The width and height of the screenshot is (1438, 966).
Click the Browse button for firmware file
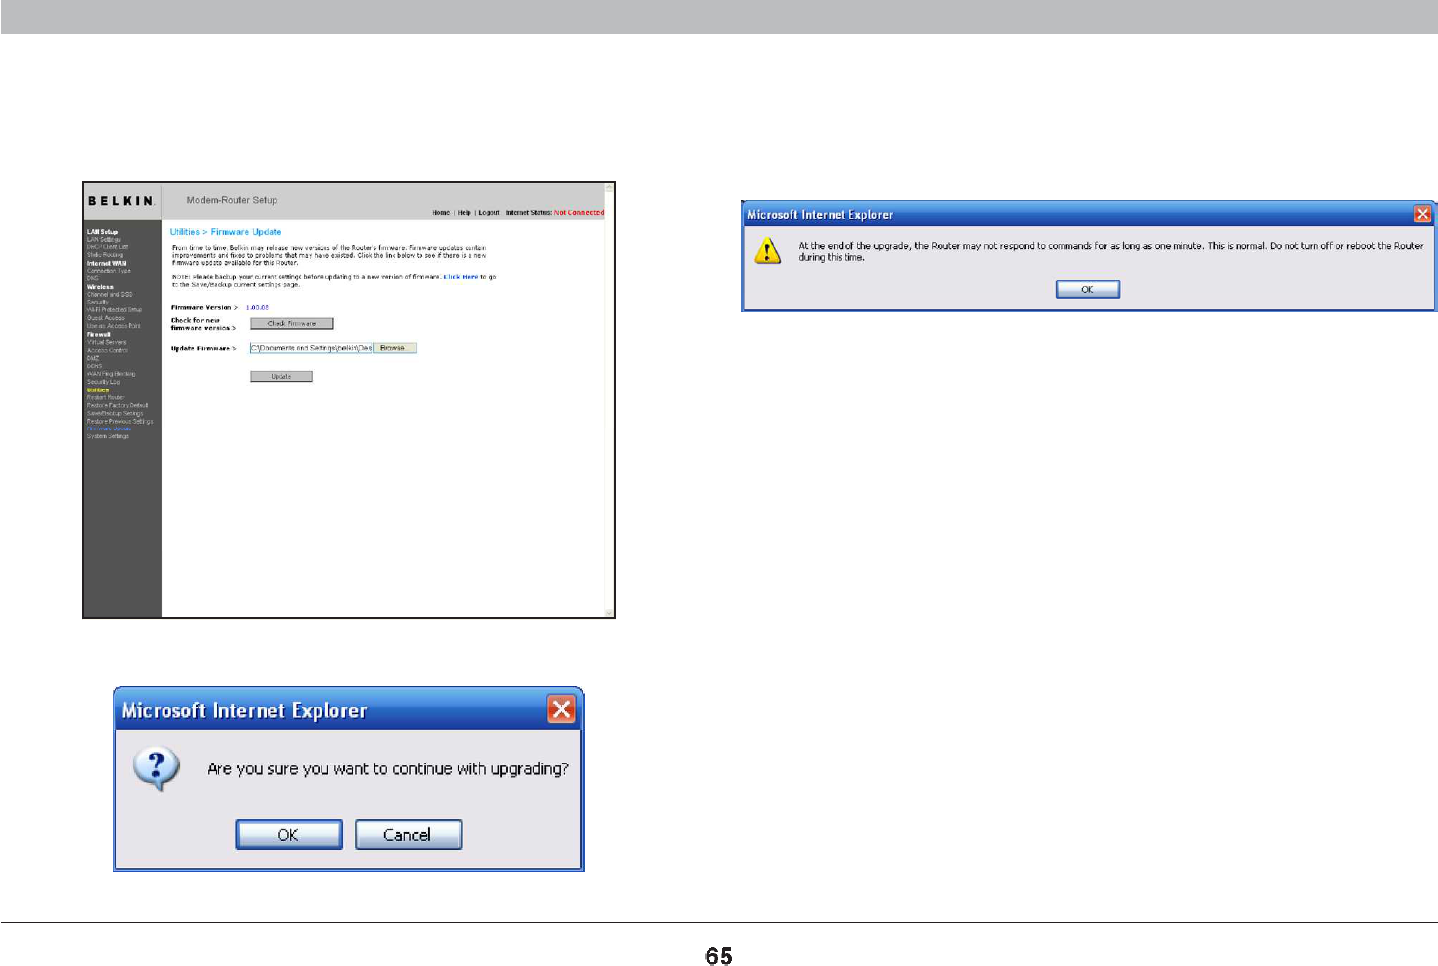(x=394, y=348)
